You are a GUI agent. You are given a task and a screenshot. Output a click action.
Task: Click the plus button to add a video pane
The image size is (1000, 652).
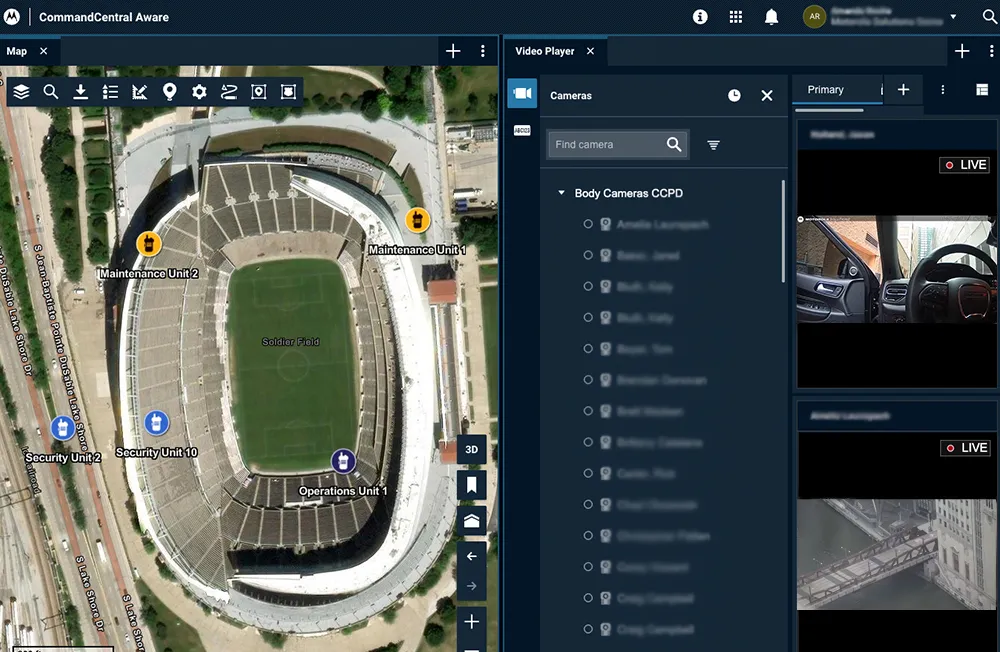[x=903, y=90]
